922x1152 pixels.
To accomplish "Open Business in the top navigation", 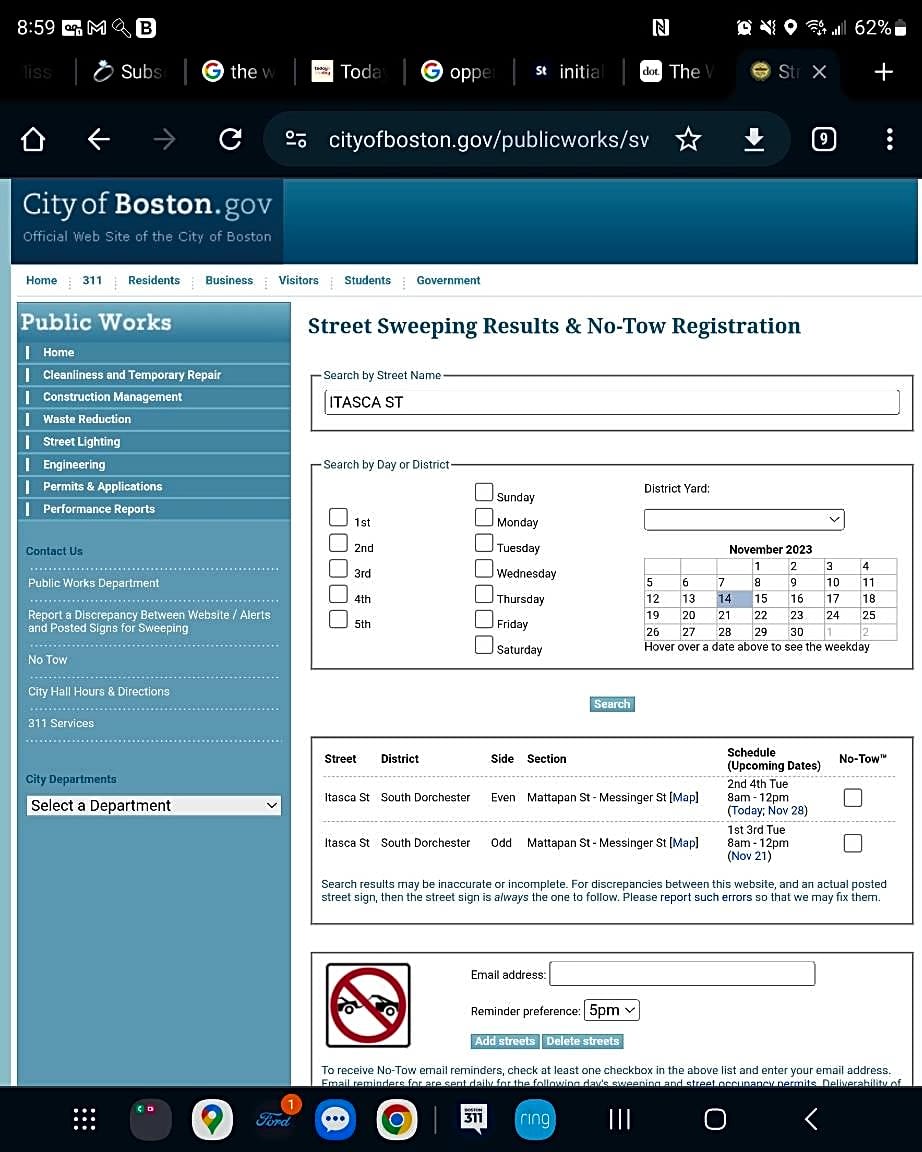I will (229, 280).
